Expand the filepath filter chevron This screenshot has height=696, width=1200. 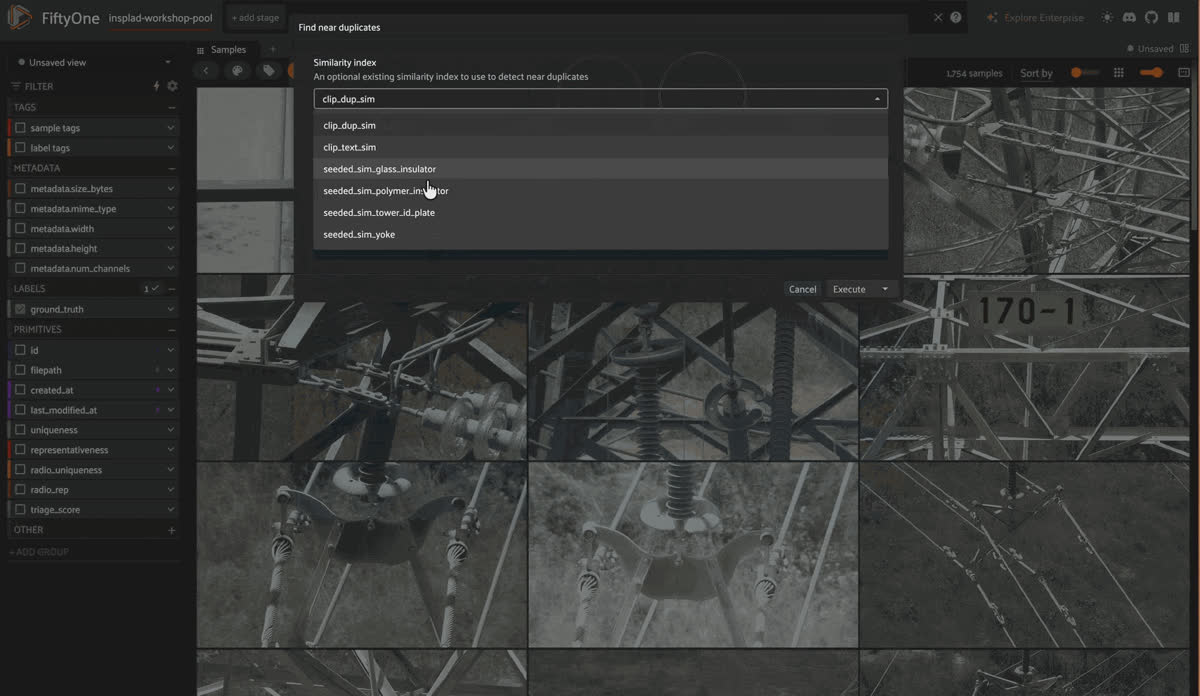171,370
